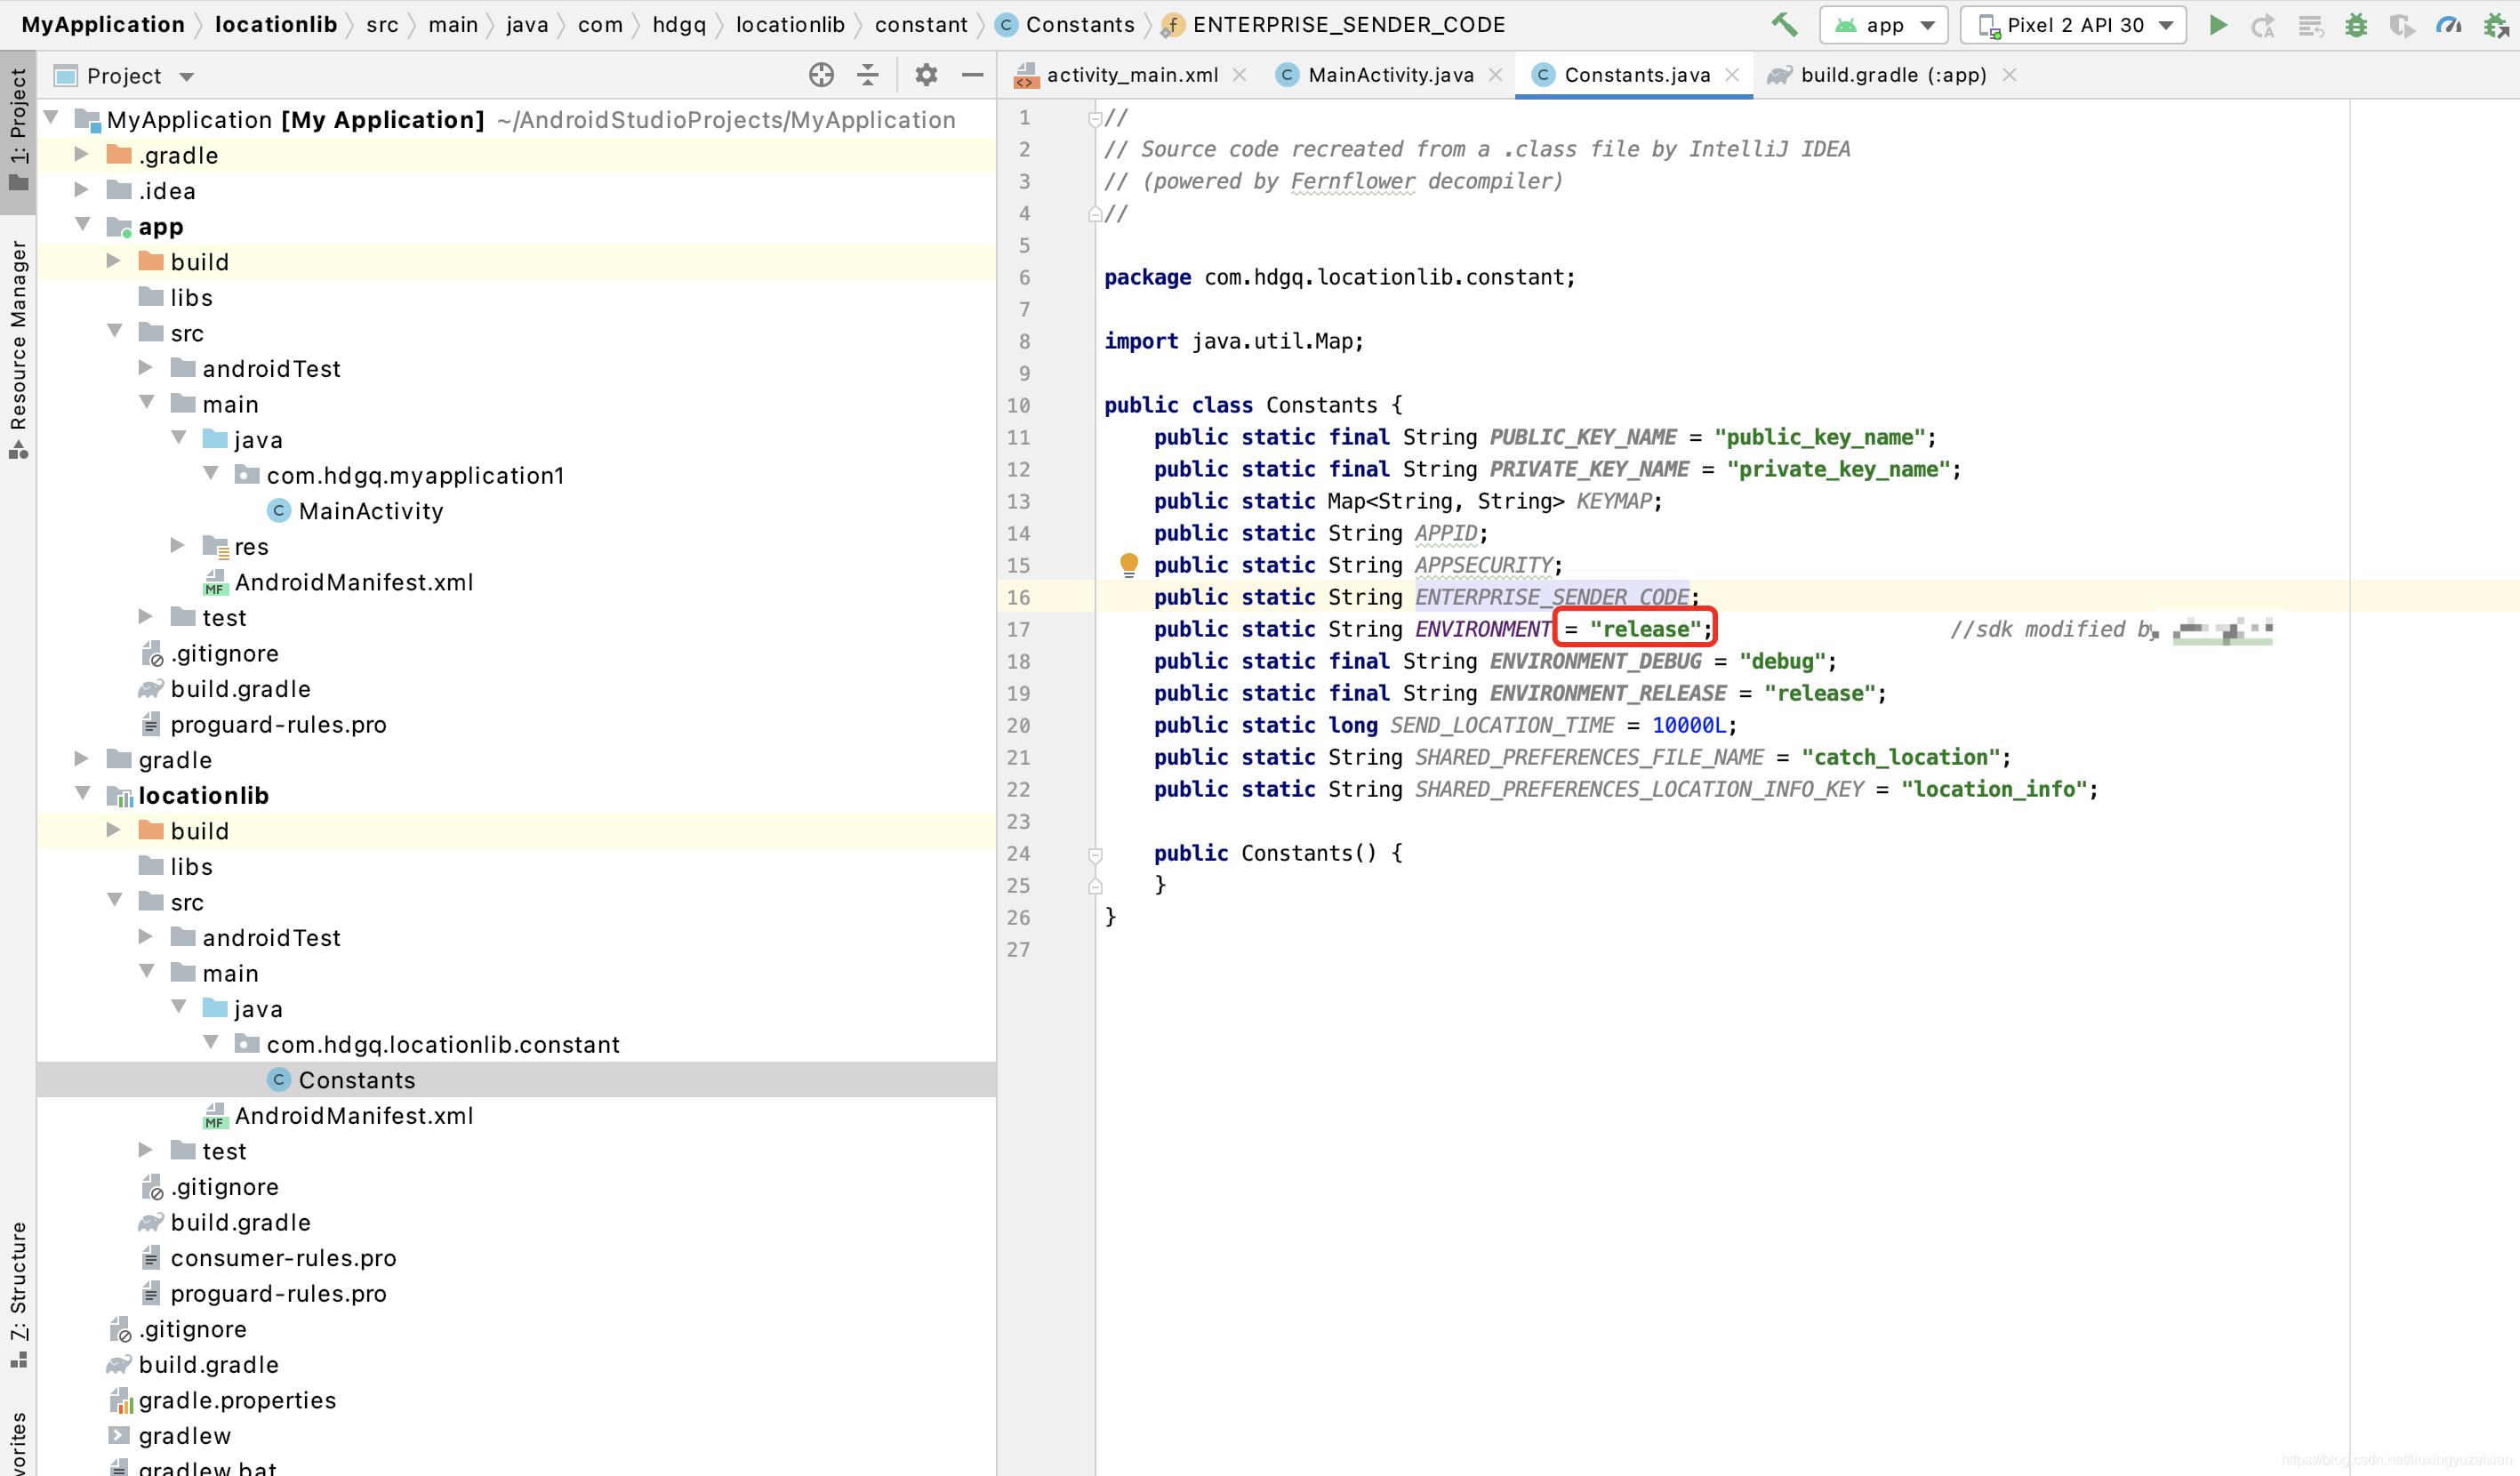This screenshot has height=1476, width=2520.
Task: Click the constant breadcrumb
Action: click(921, 25)
